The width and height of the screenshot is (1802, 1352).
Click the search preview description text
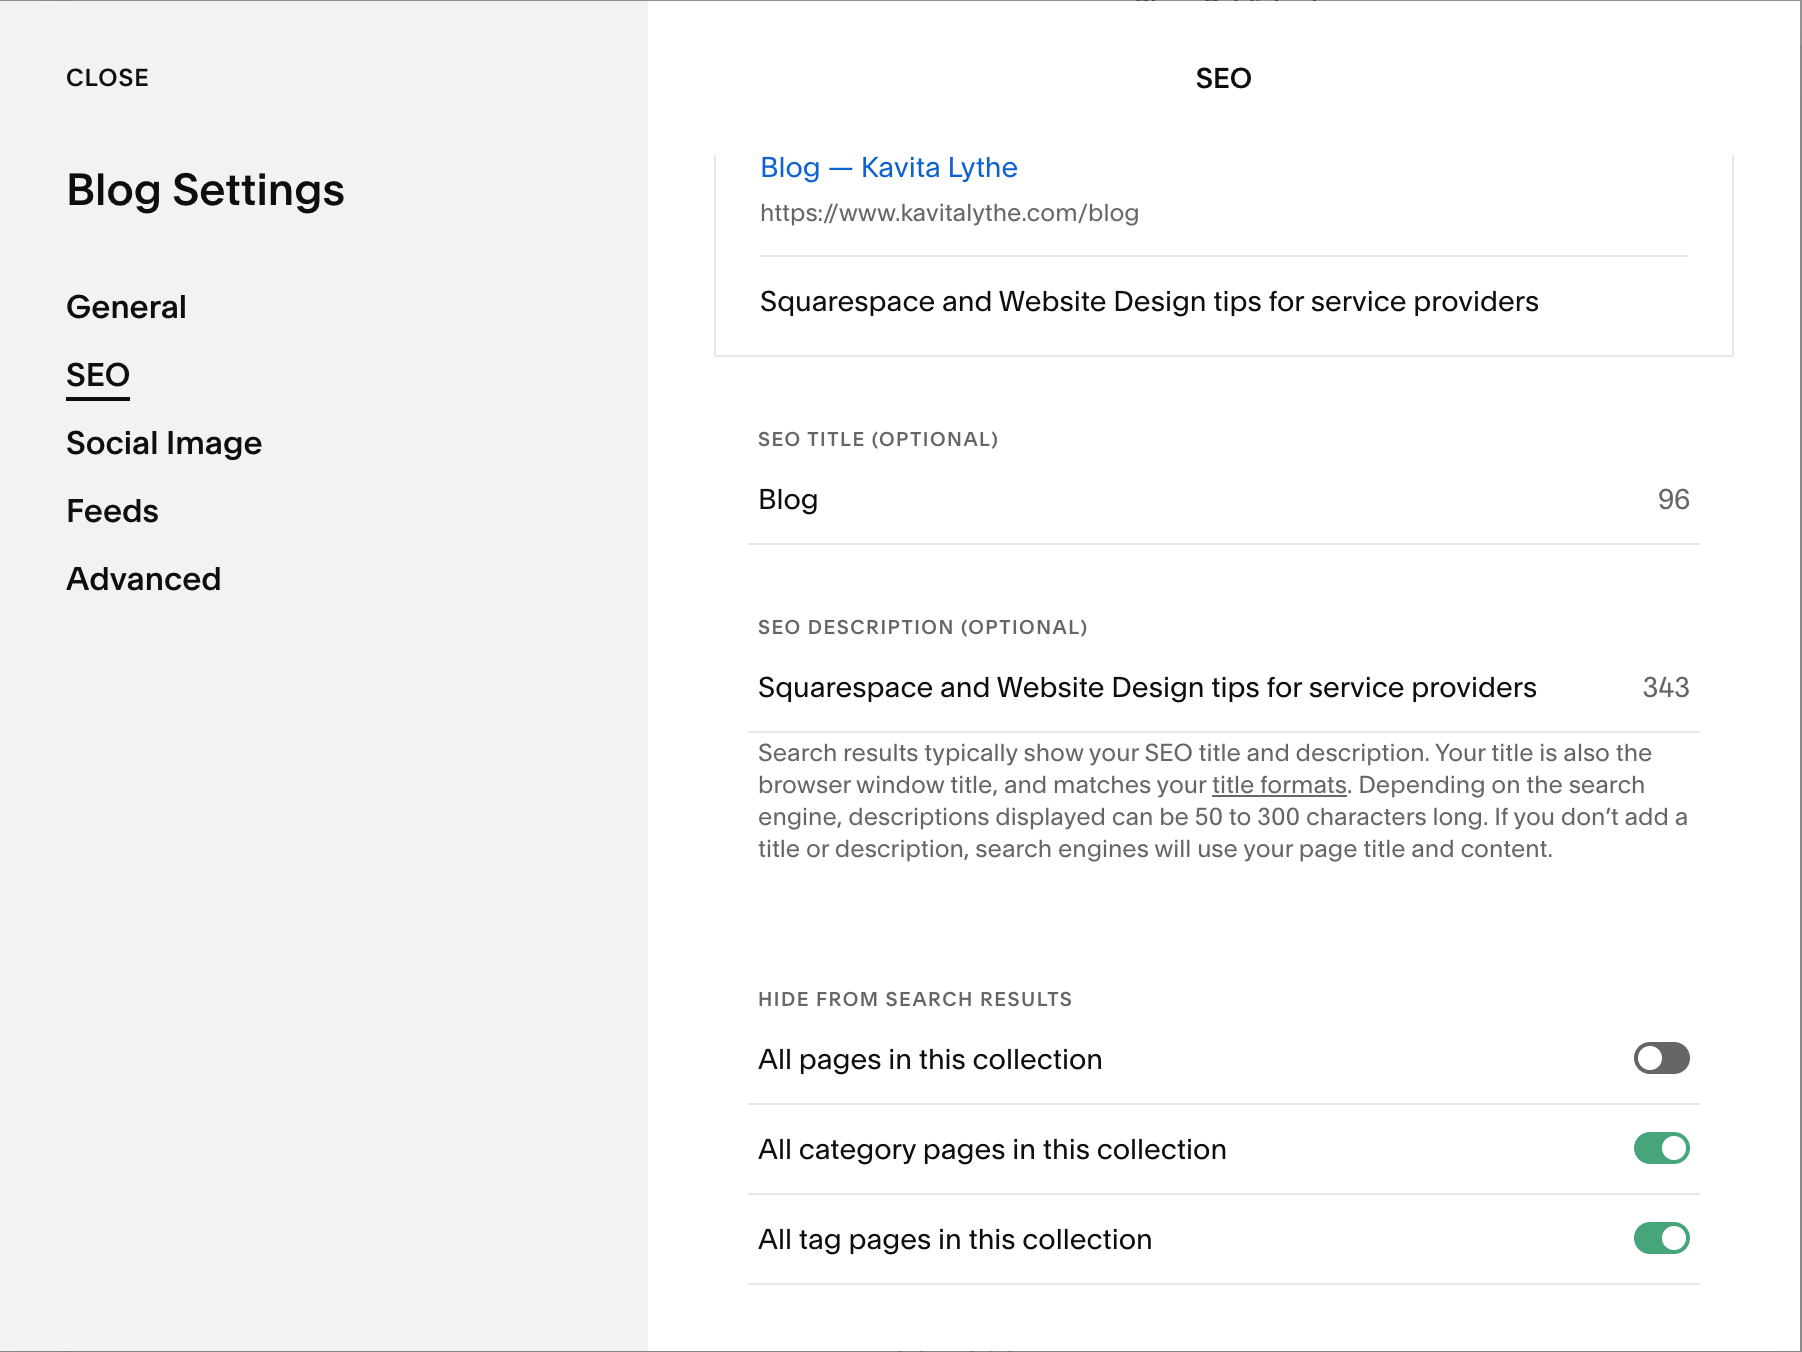pyautogui.click(x=1148, y=302)
